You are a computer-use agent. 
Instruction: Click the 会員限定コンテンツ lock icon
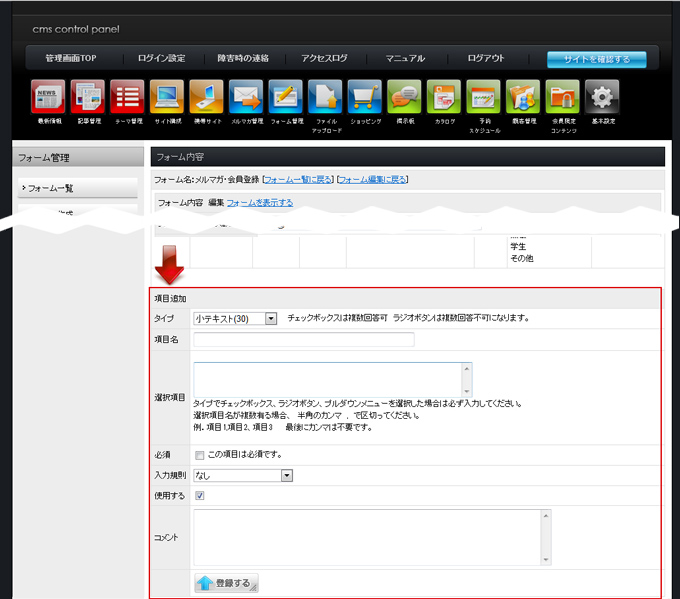point(563,97)
